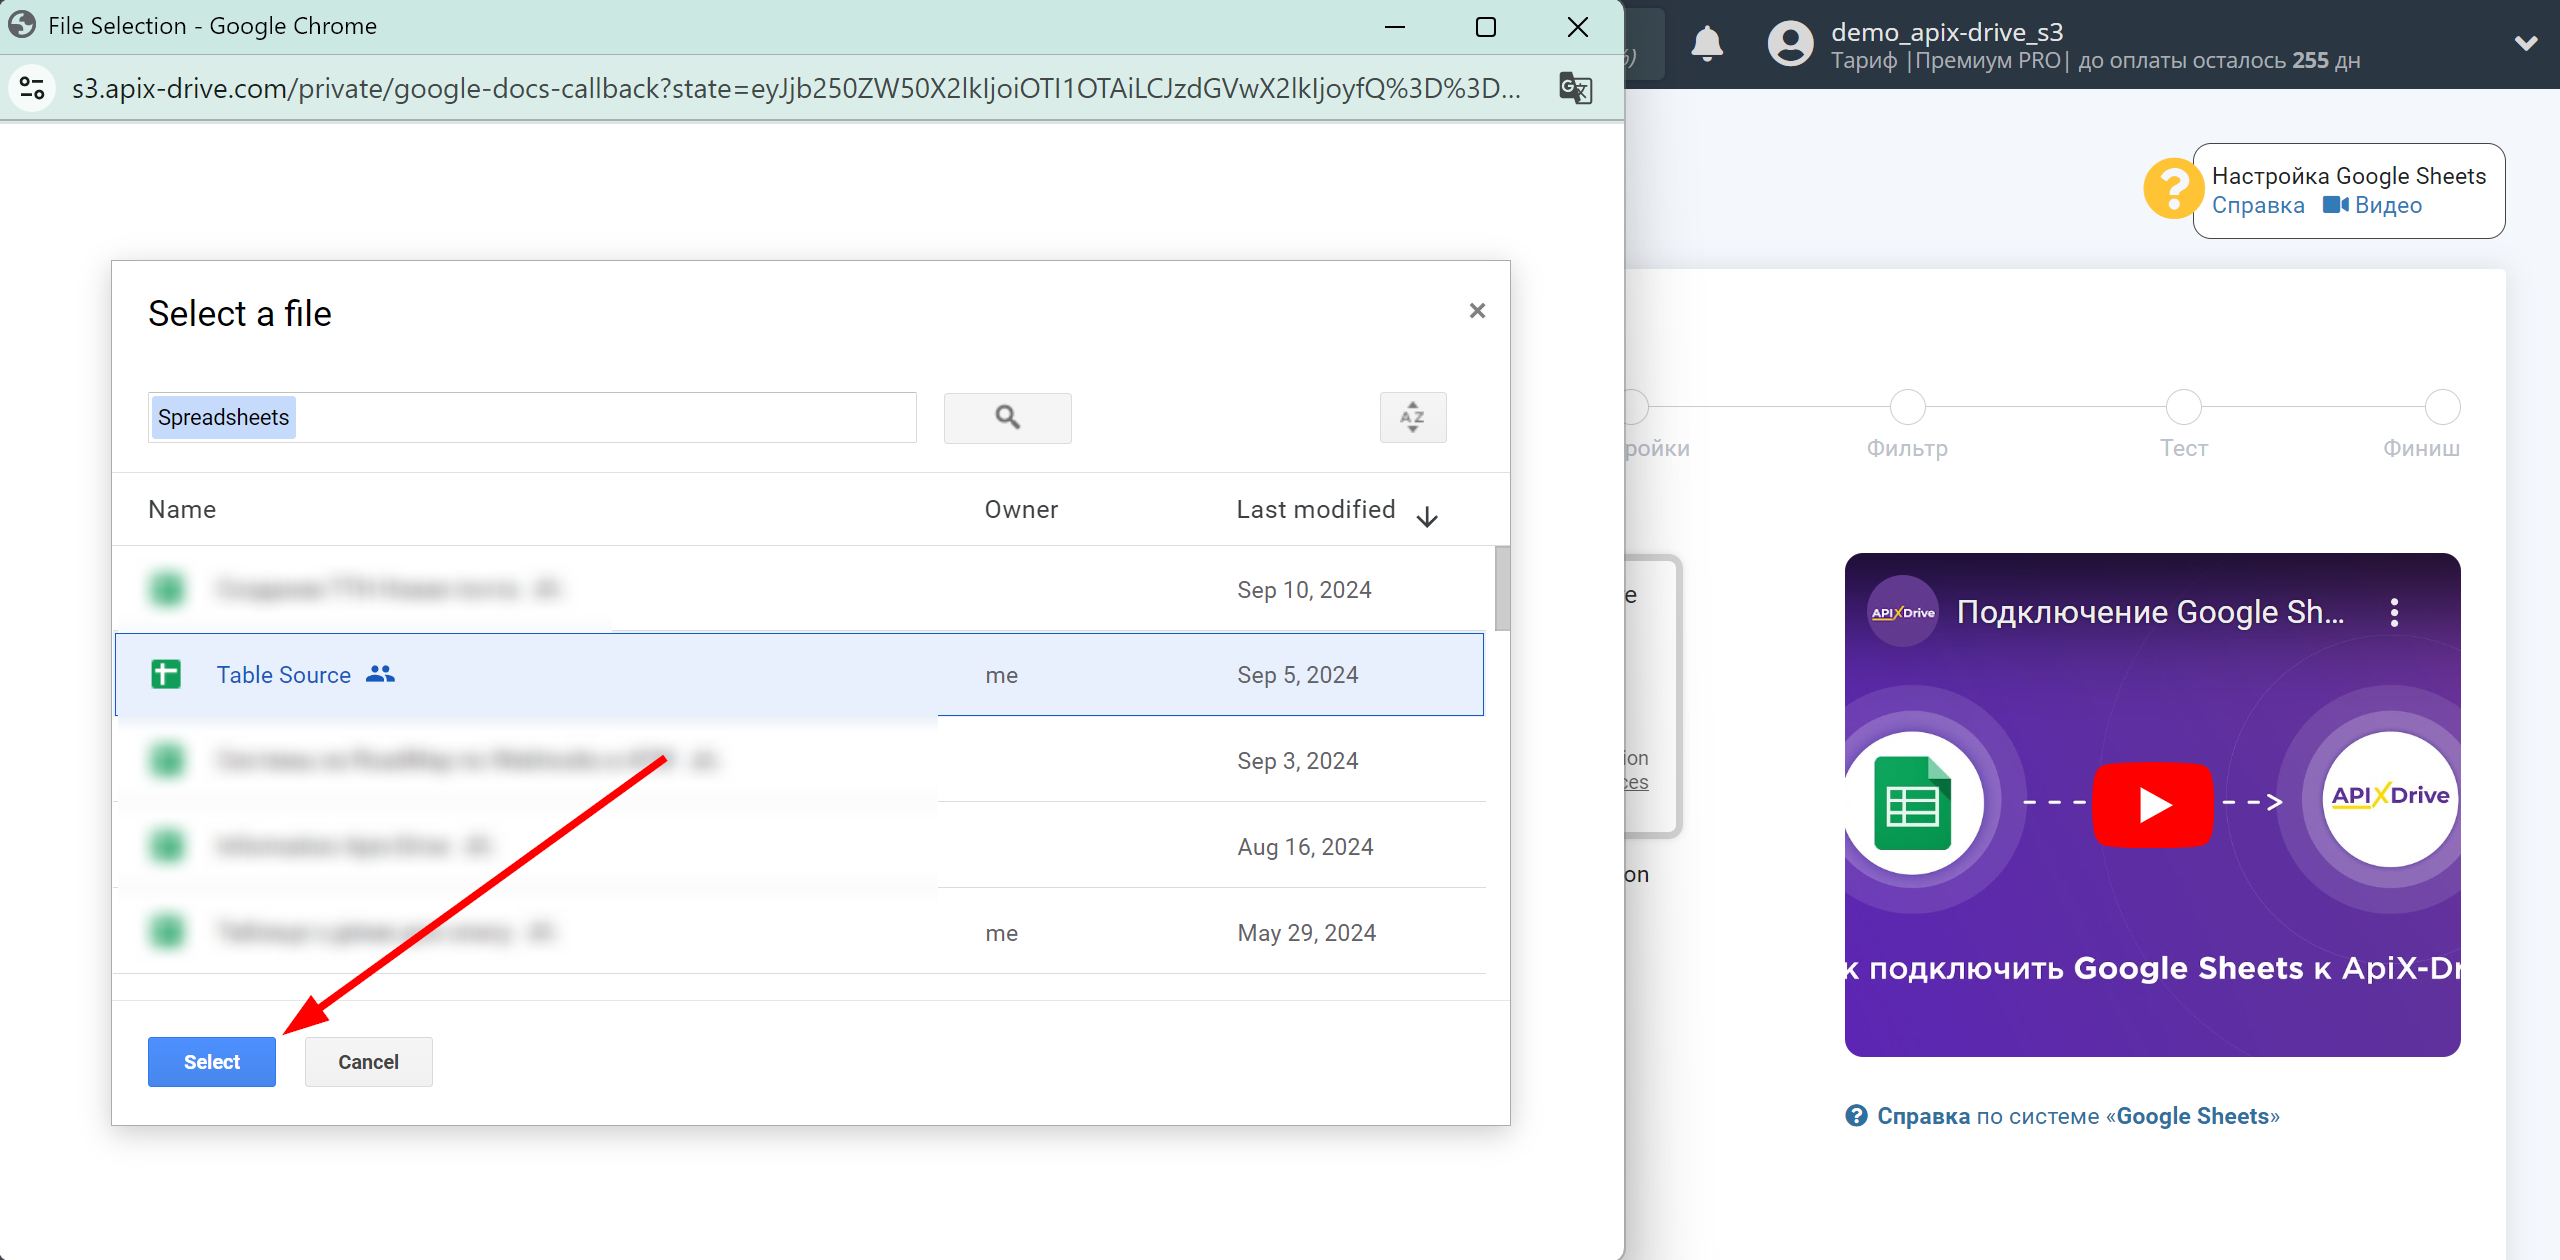Click the search icon in file dialog
The image size is (2560, 1260).
click(1007, 418)
